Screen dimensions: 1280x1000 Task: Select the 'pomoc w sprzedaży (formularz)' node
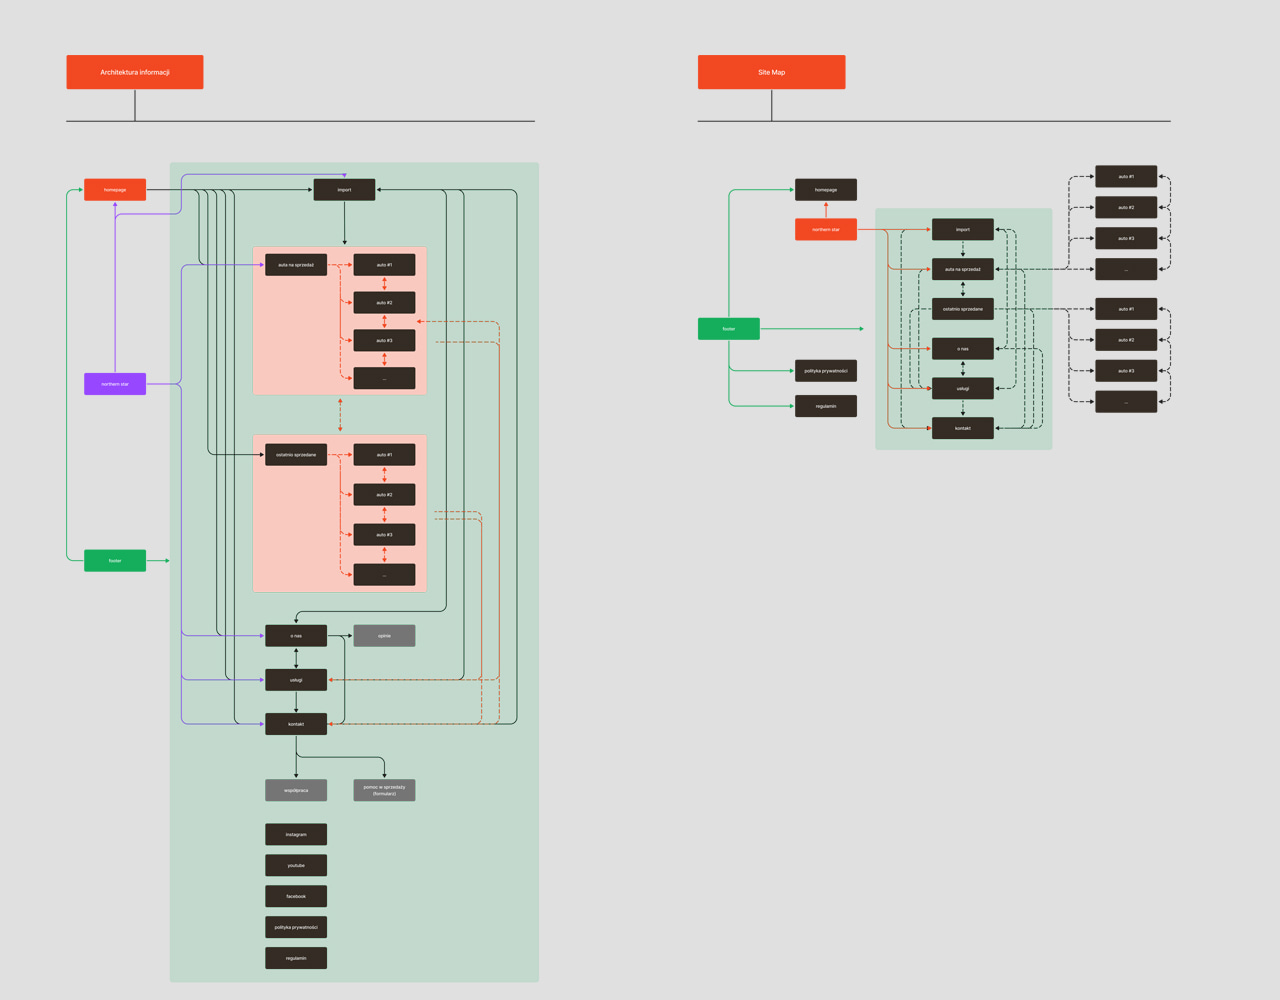point(384,790)
